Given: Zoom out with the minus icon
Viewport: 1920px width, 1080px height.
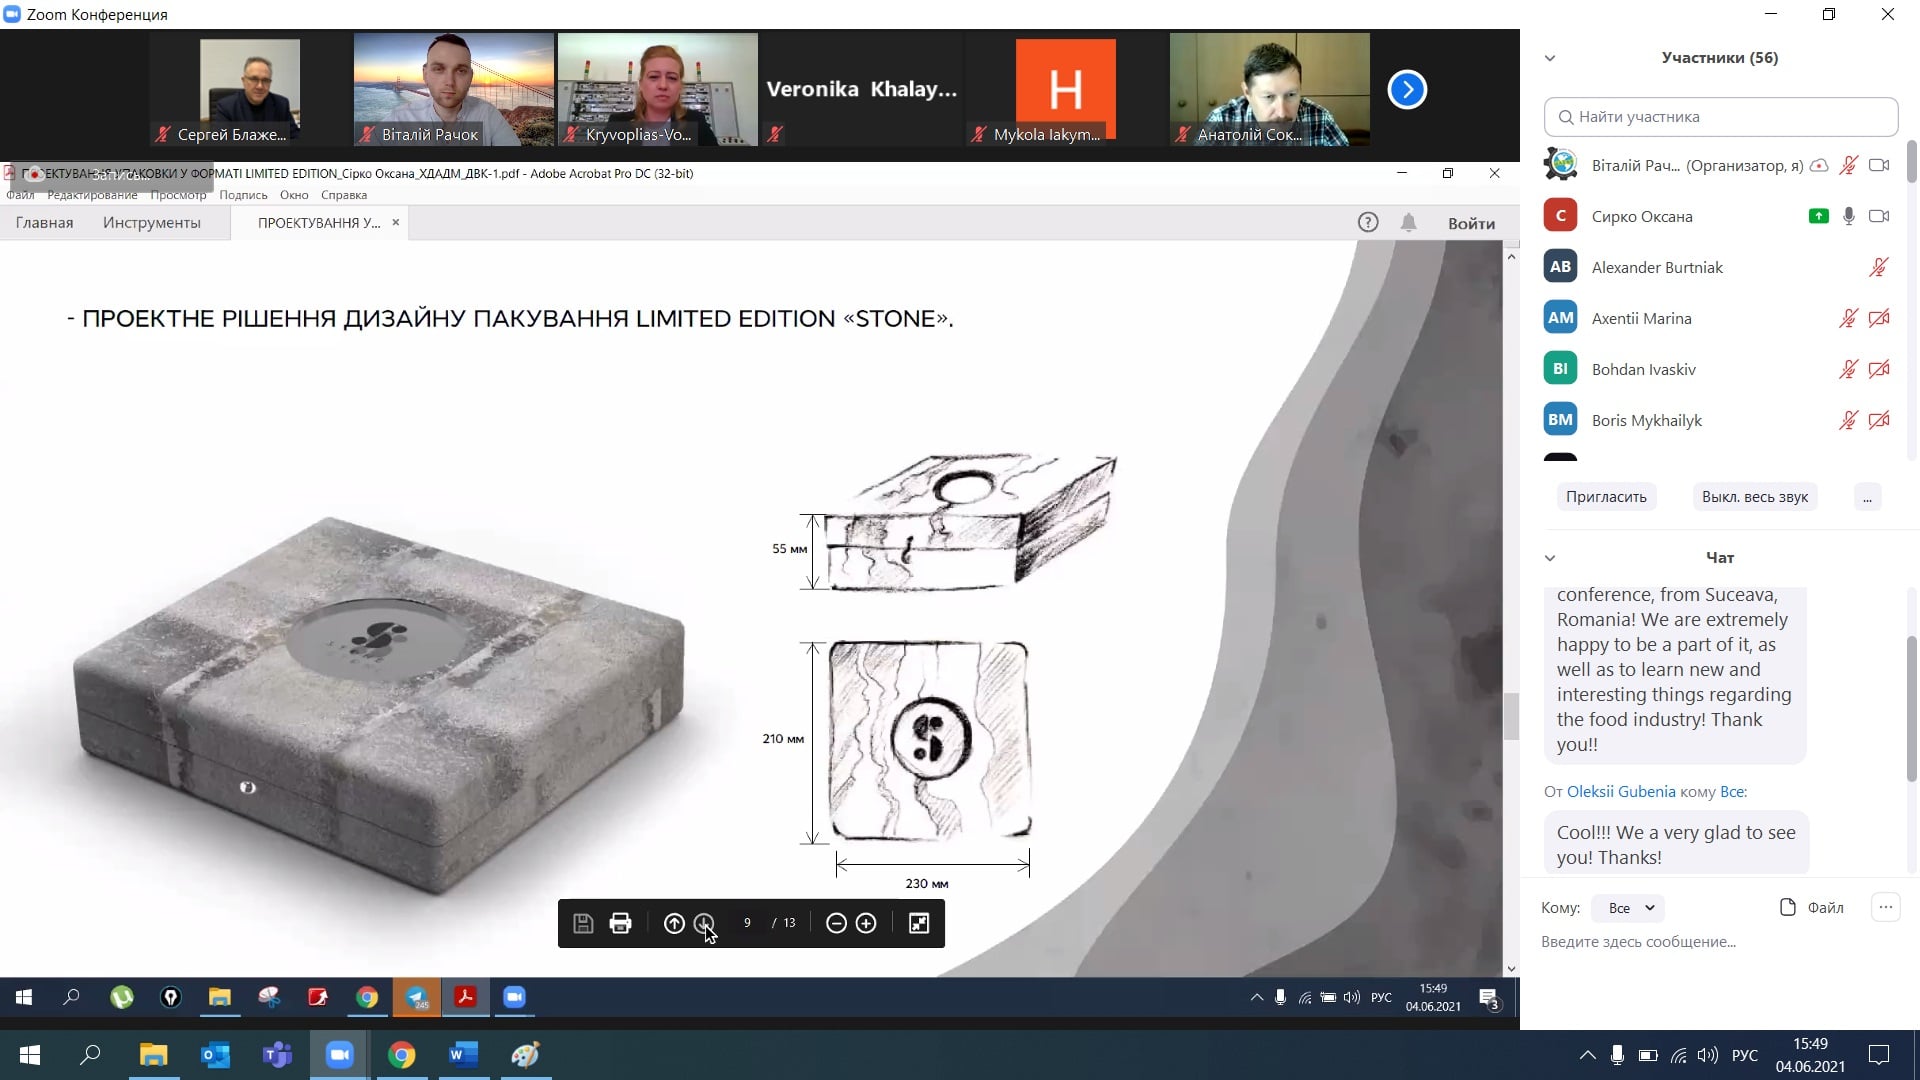Looking at the screenshot, I should [836, 923].
